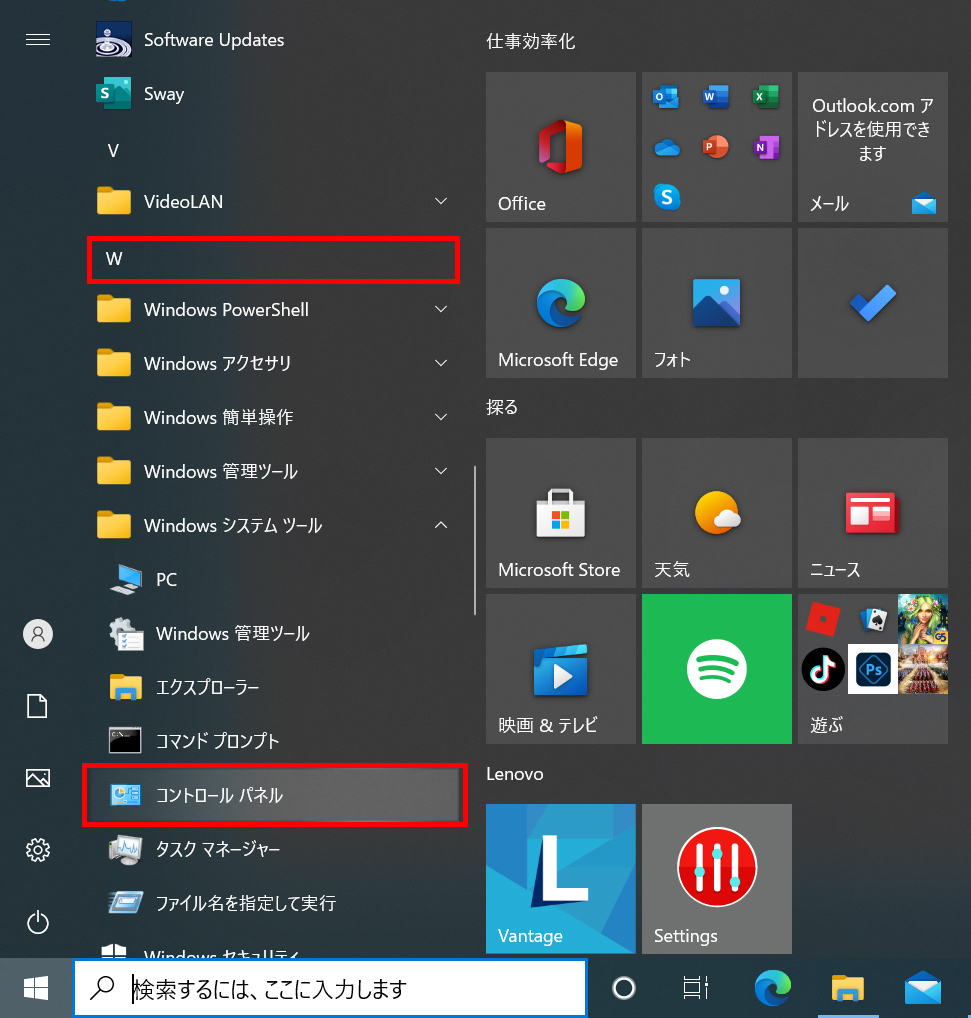Screen dimensions: 971x1018
Task: Expand the Windows 簡単操作 folder
Action: (x=273, y=417)
